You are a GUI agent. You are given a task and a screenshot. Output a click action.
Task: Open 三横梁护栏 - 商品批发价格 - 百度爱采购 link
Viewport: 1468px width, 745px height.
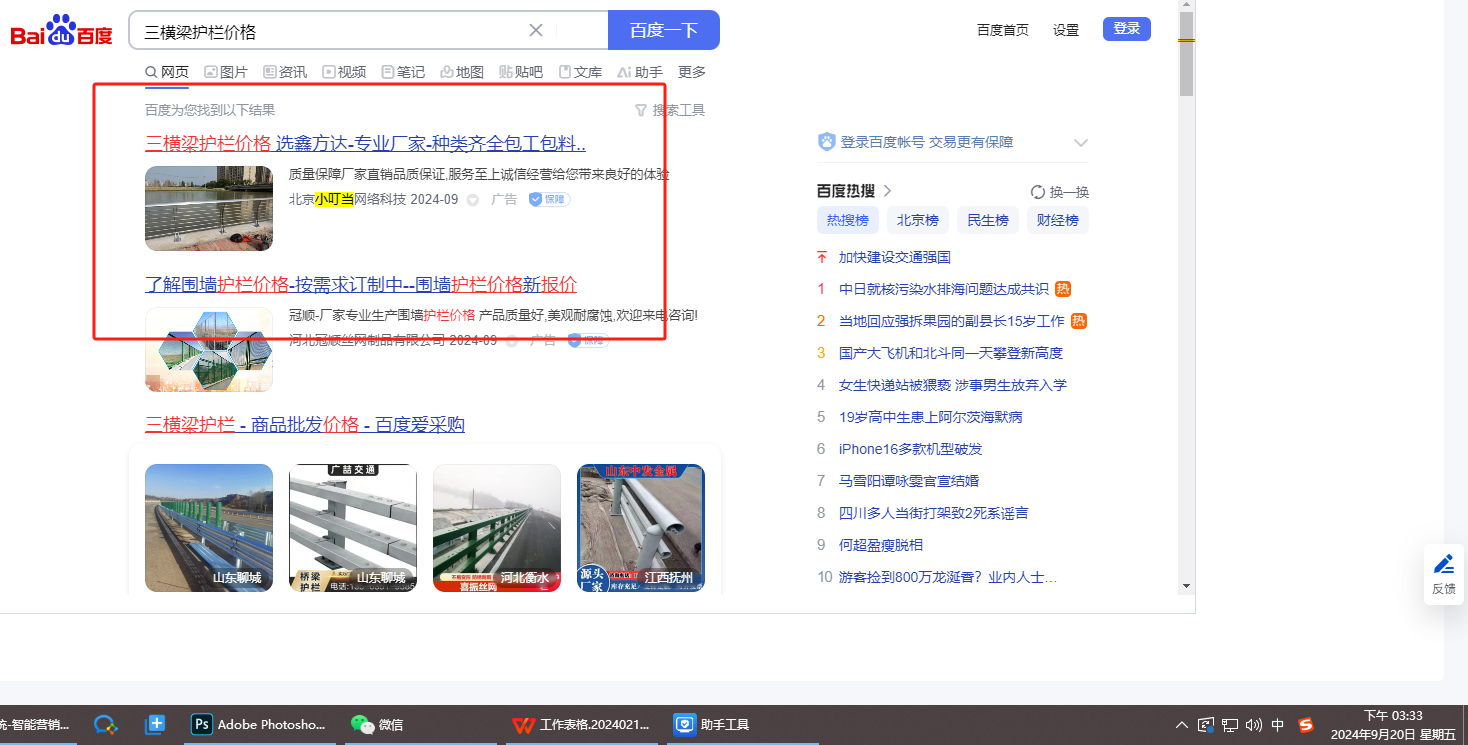(x=305, y=425)
